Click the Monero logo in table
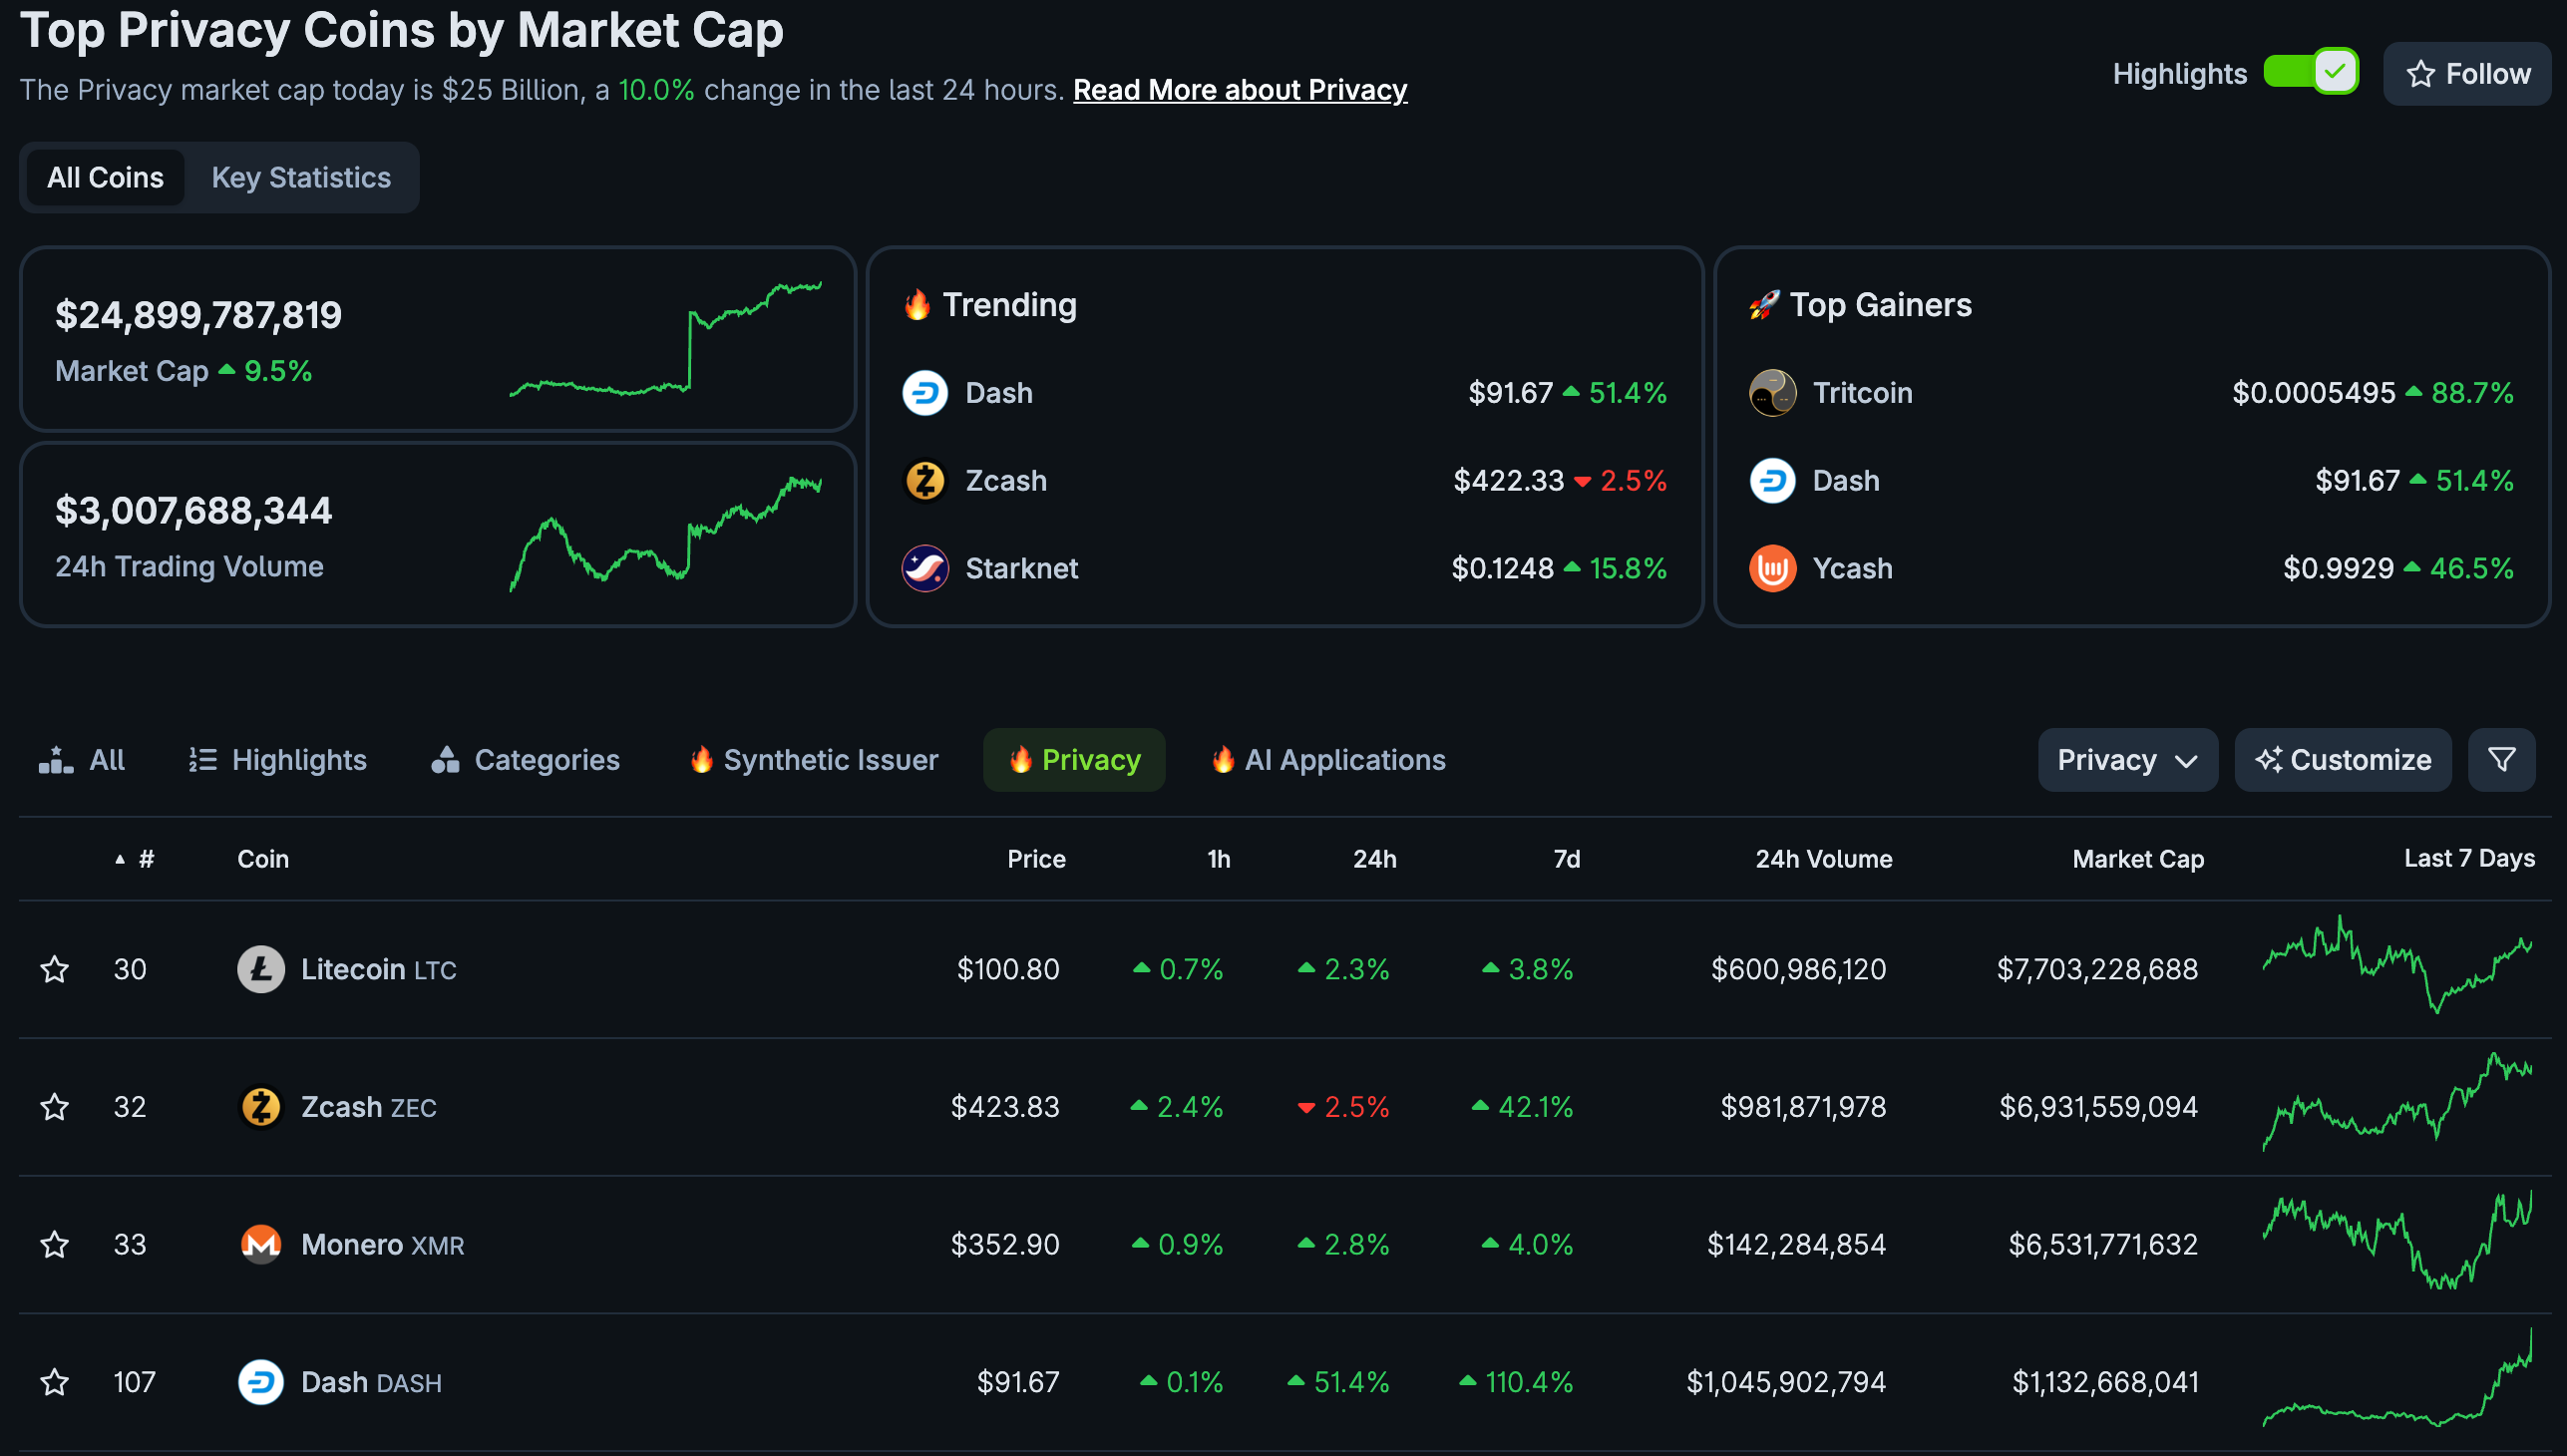 [261, 1245]
